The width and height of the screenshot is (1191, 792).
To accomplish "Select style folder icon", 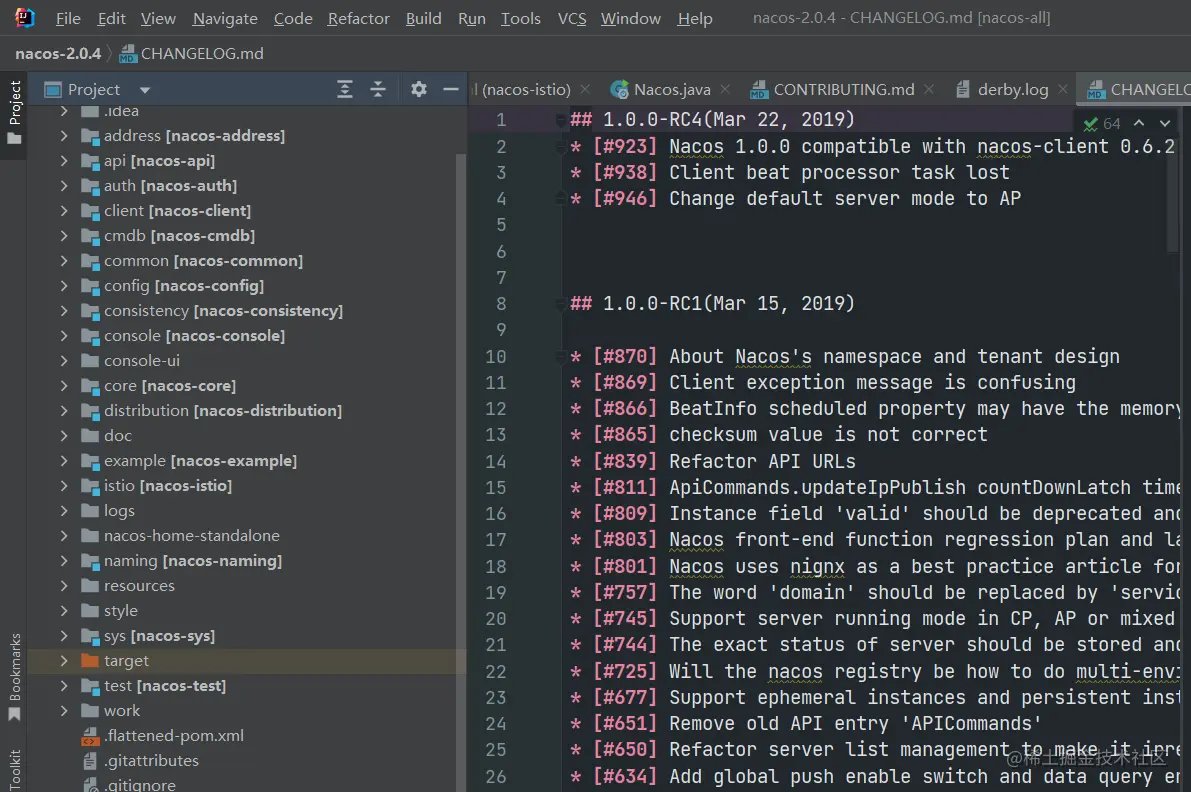I will tap(90, 611).
